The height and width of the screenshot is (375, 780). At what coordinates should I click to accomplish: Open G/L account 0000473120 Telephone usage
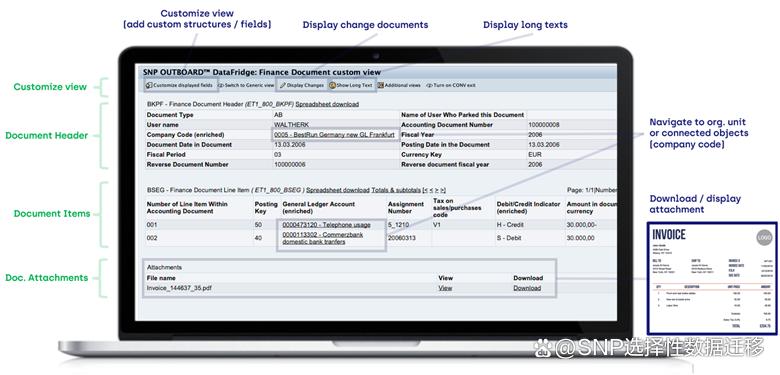tap(326, 225)
